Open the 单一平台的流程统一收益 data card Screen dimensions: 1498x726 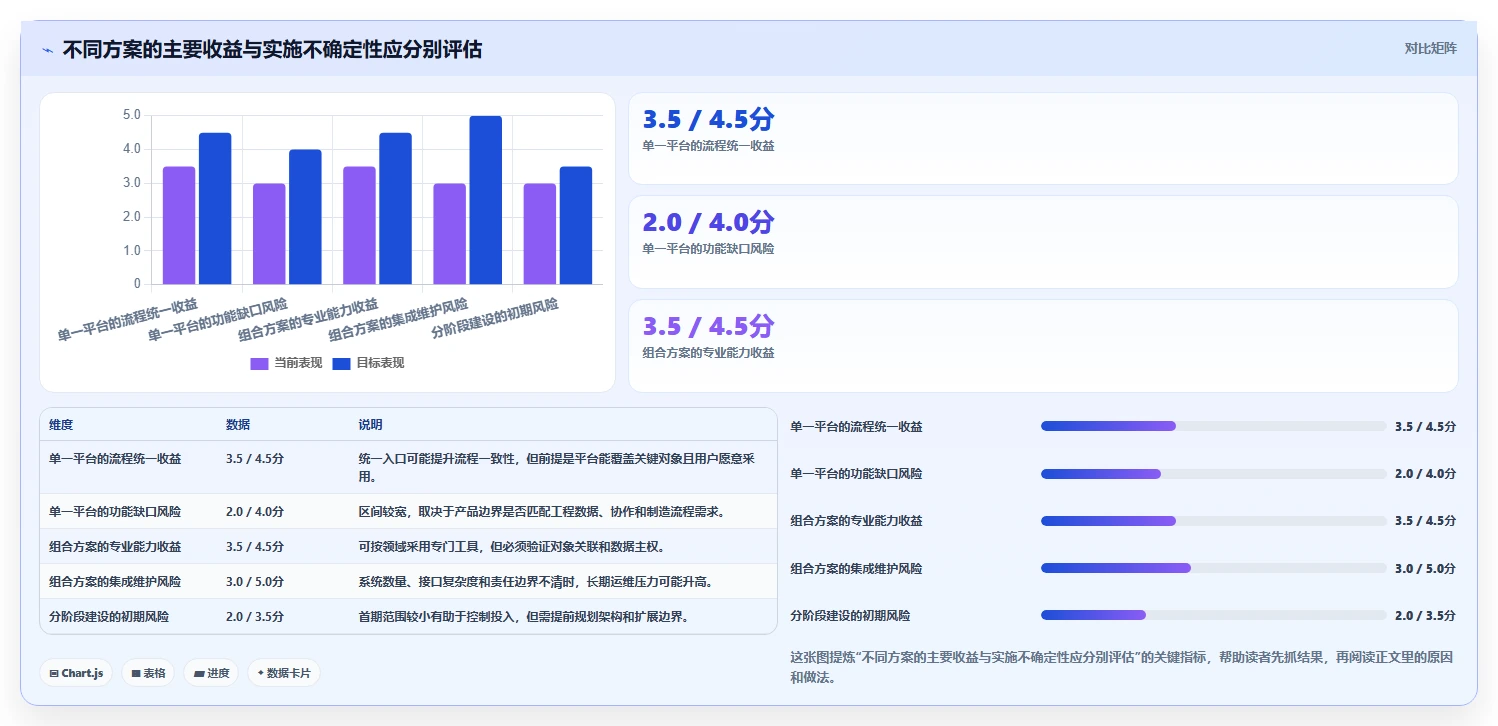coord(1043,138)
